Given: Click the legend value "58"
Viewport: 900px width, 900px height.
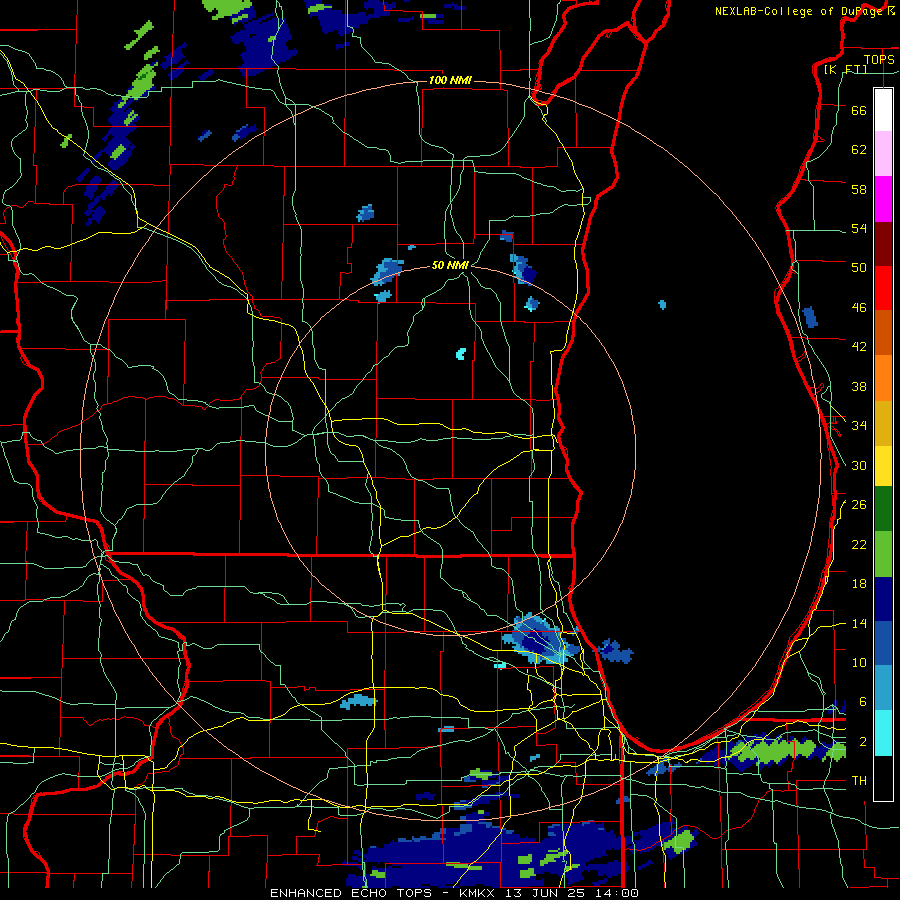Looking at the screenshot, I should (859, 189).
